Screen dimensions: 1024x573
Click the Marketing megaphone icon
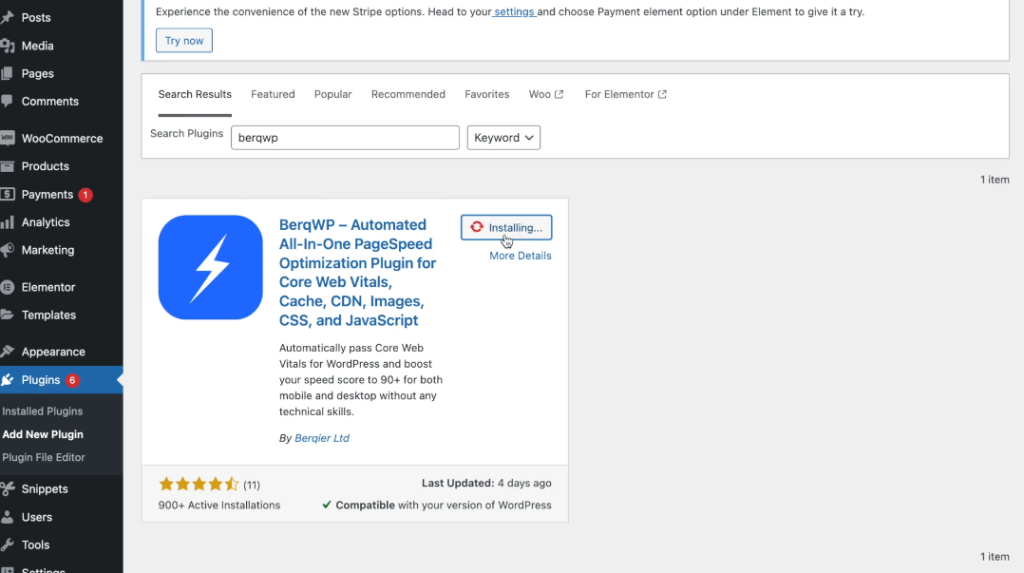(7, 250)
